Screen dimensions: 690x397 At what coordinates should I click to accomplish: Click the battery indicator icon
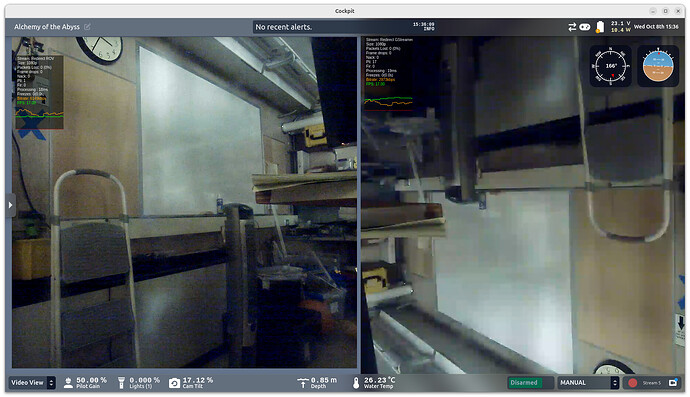[600, 27]
